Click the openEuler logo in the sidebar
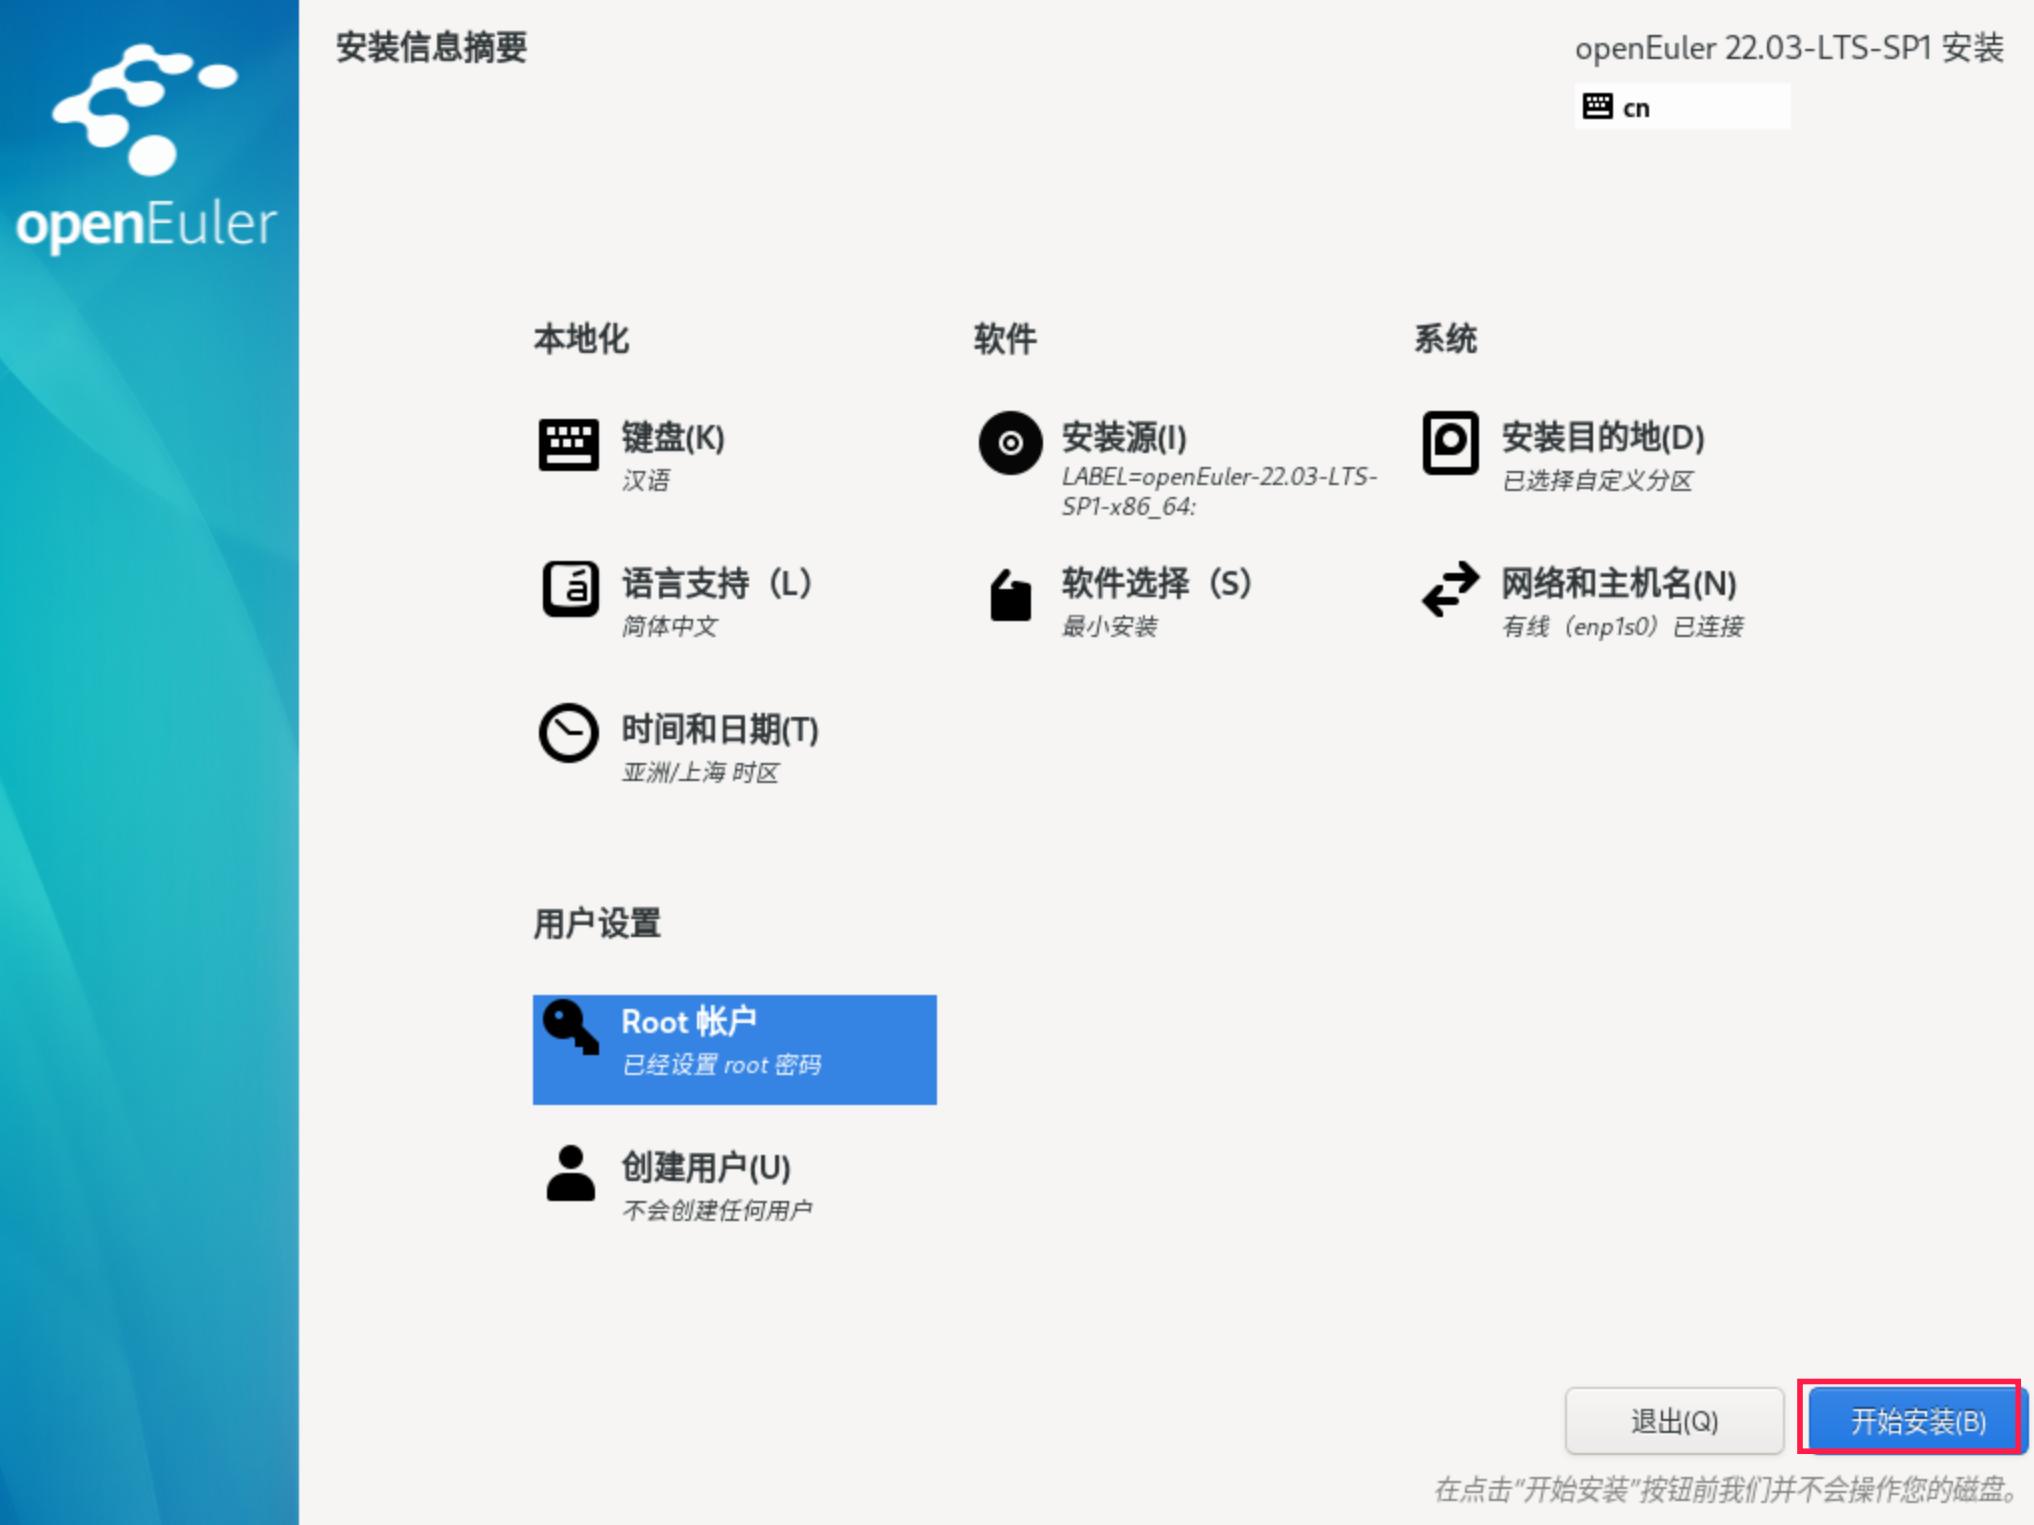The image size is (2034, 1525). (146, 150)
